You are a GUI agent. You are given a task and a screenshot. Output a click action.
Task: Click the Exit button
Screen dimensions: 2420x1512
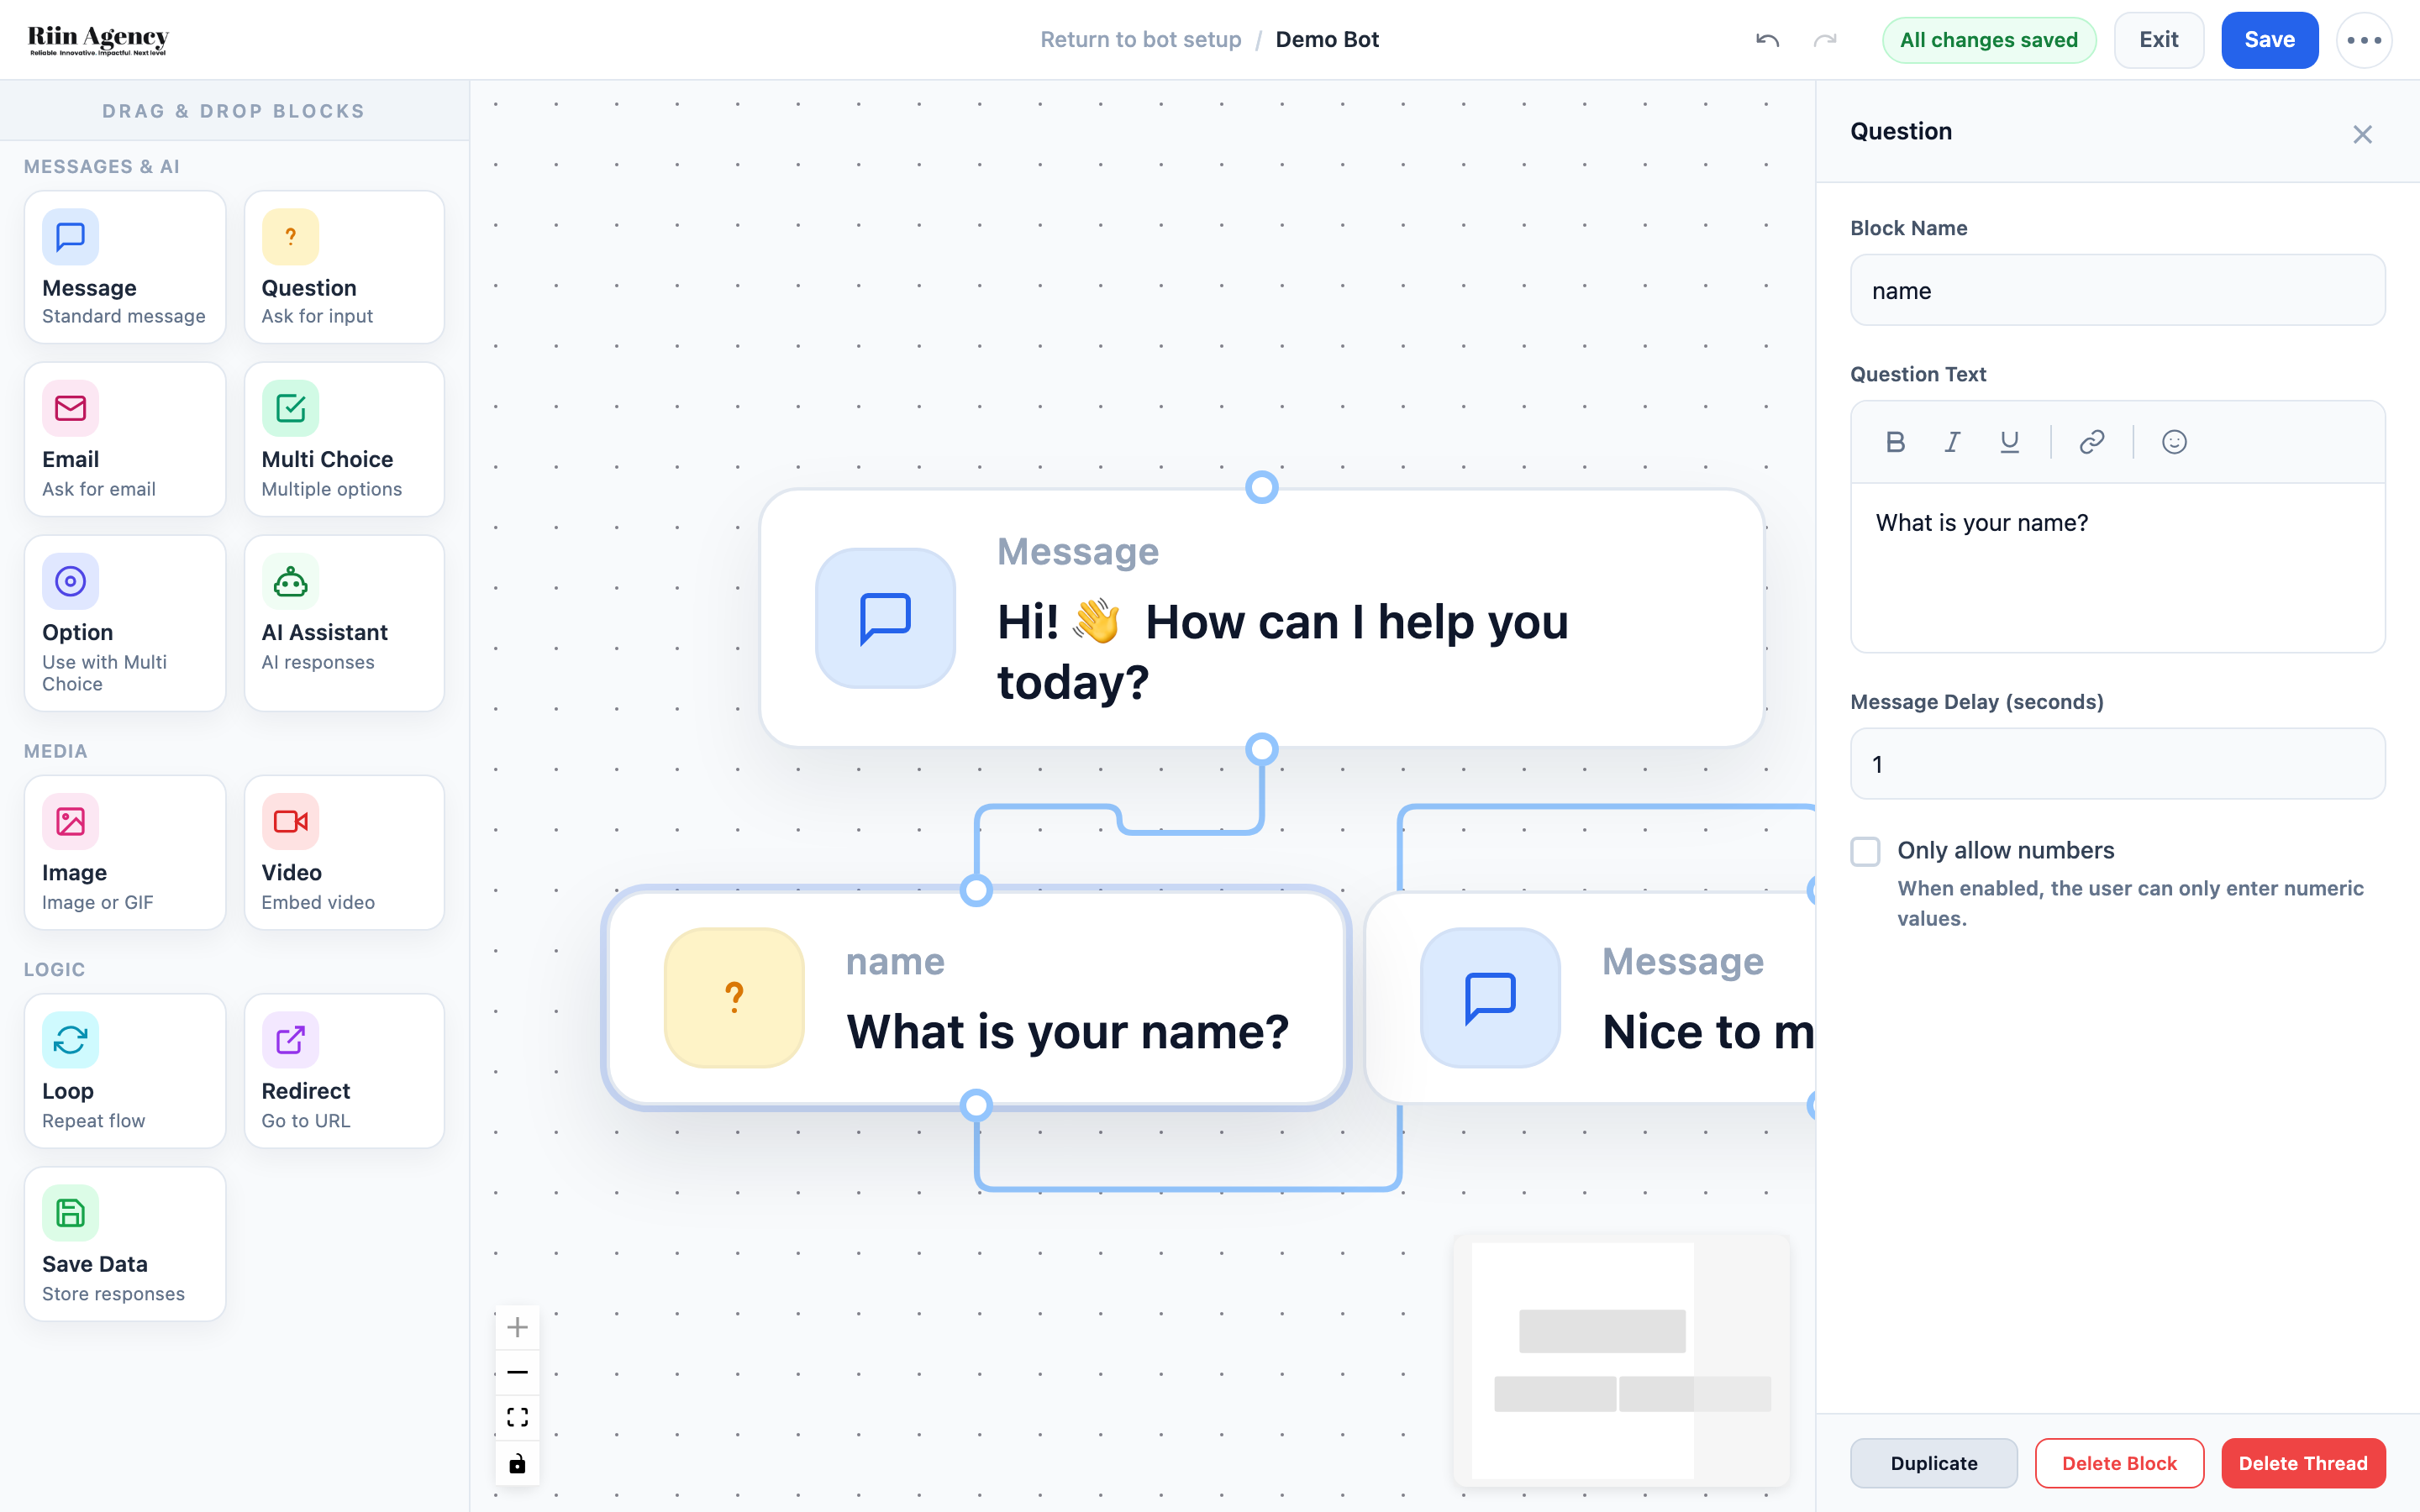2158,40
